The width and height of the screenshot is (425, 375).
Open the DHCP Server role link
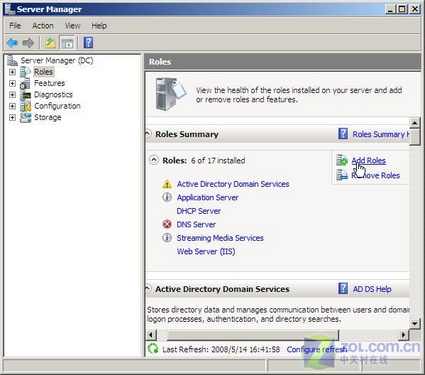199,211
